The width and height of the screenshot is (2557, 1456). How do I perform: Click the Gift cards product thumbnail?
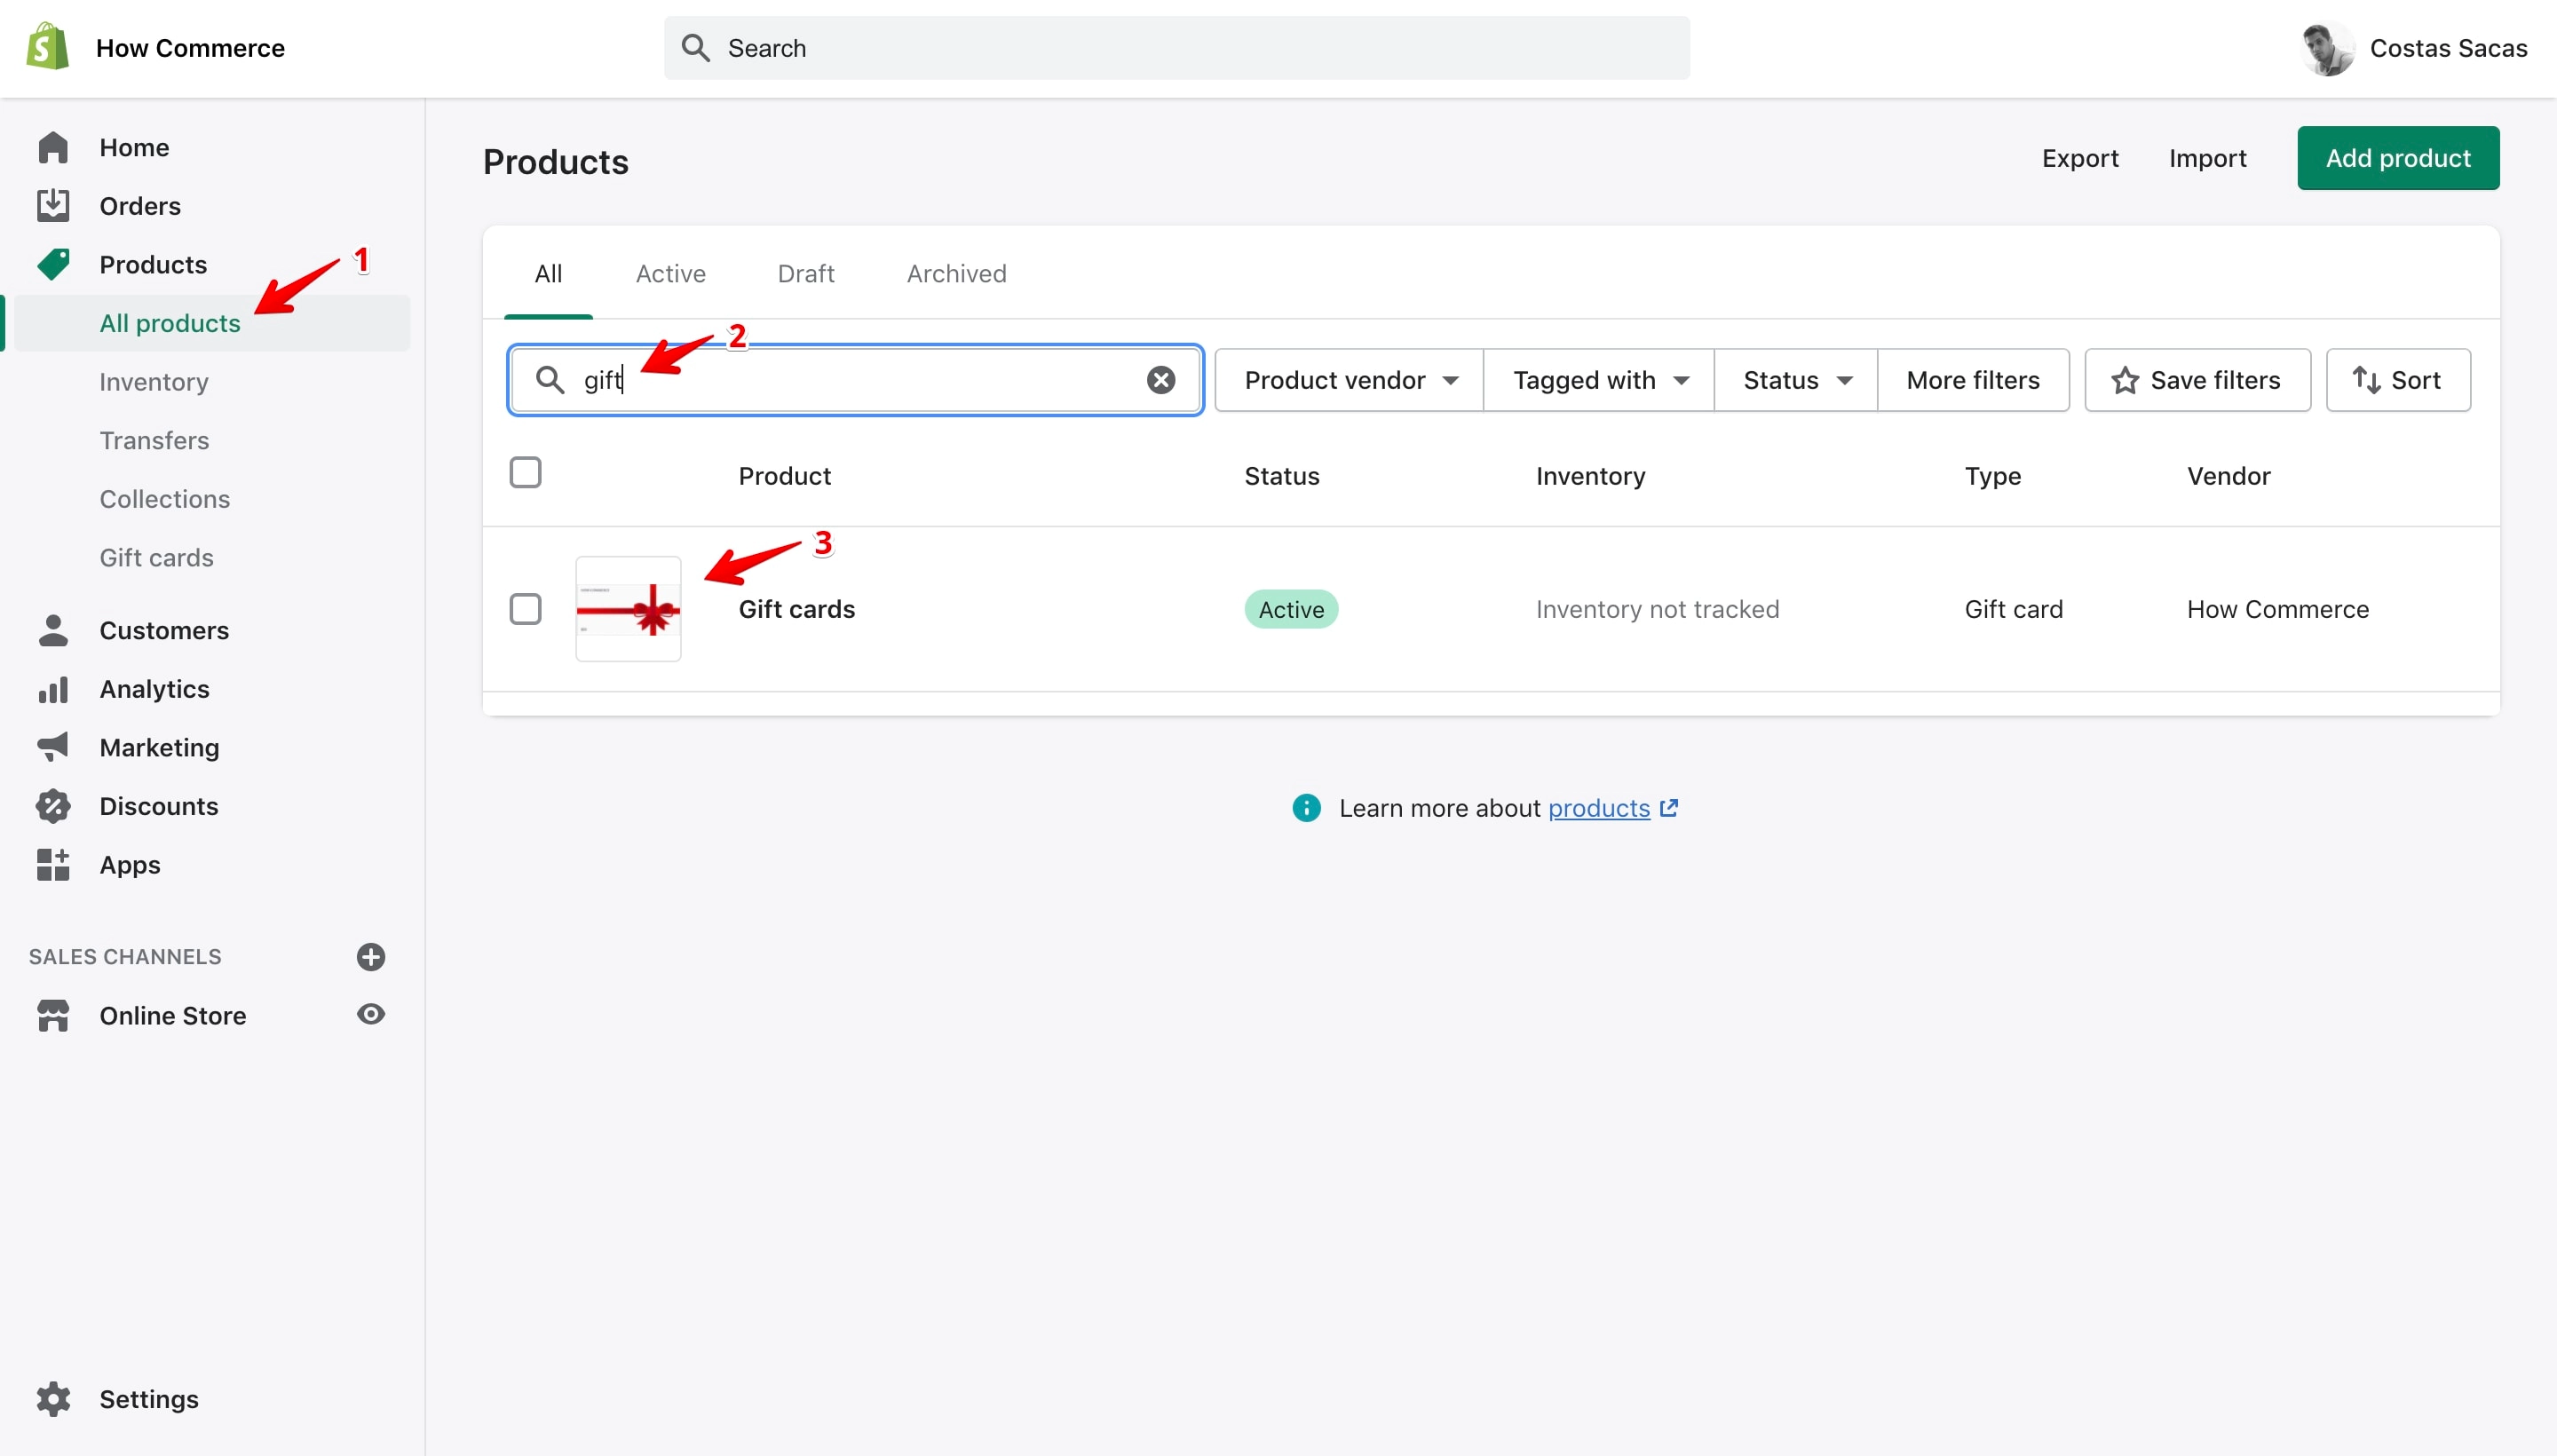click(628, 609)
